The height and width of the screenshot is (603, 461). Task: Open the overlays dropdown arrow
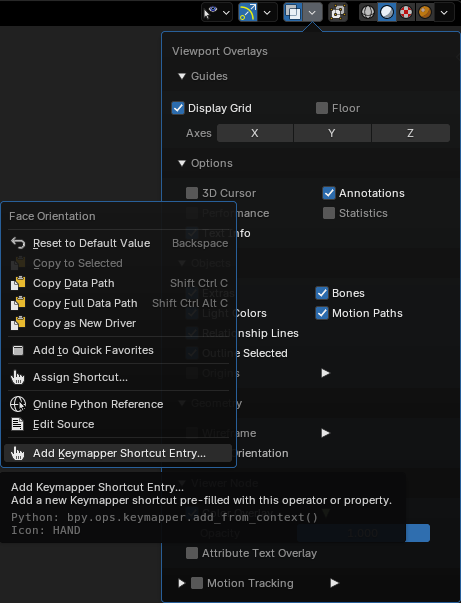pos(312,12)
